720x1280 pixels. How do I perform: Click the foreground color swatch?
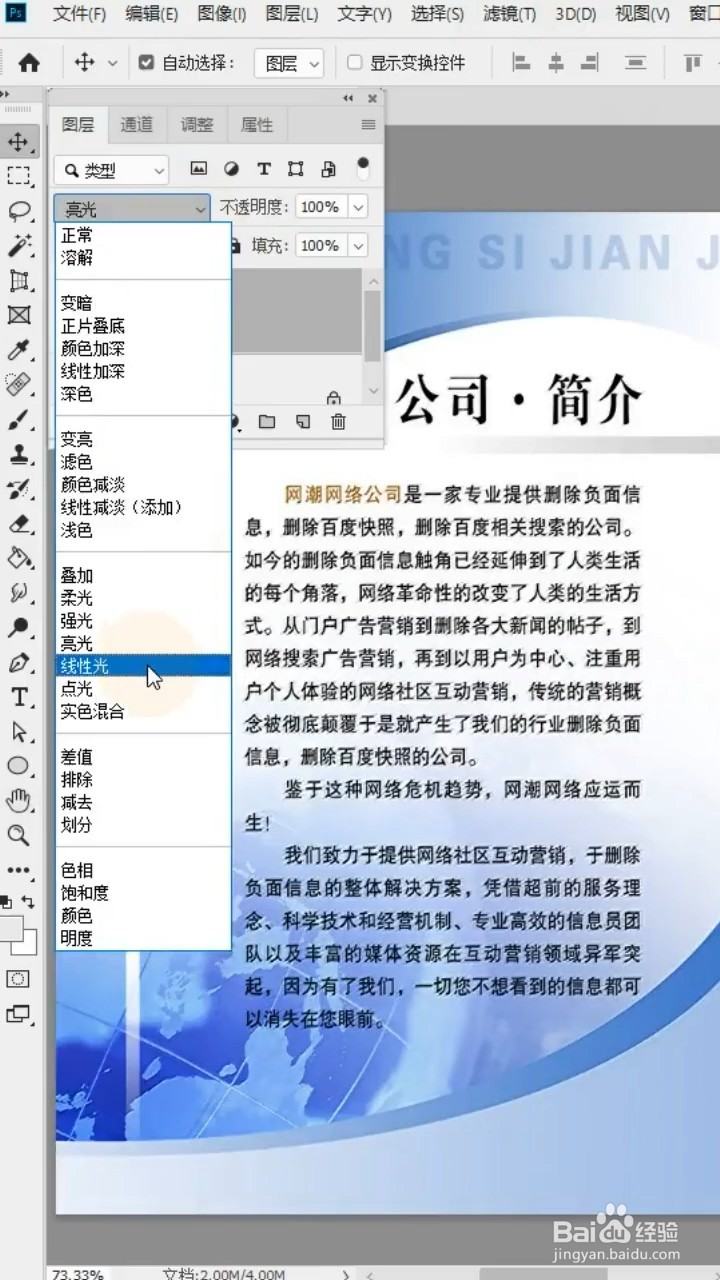[x=11, y=927]
